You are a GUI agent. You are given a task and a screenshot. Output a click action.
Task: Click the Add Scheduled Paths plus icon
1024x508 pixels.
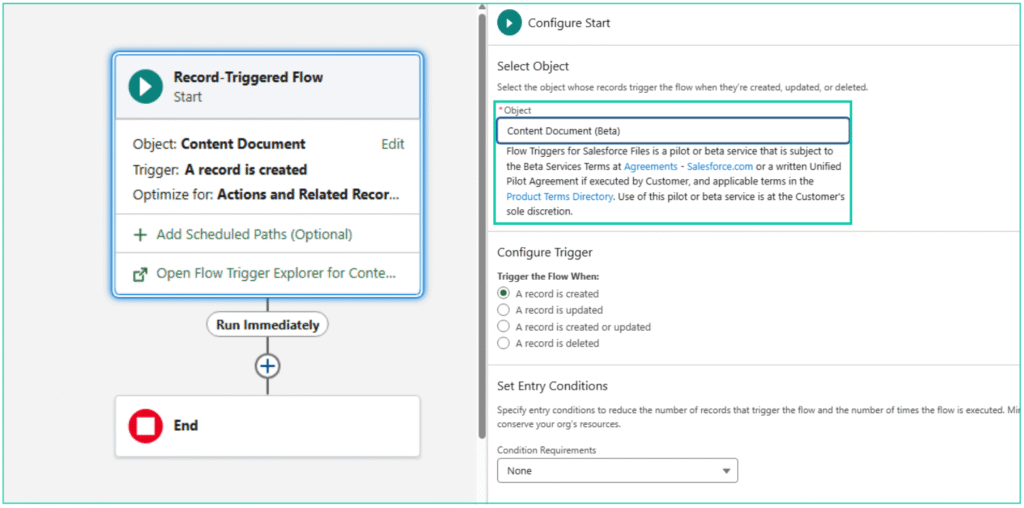(x=140, y=235)
